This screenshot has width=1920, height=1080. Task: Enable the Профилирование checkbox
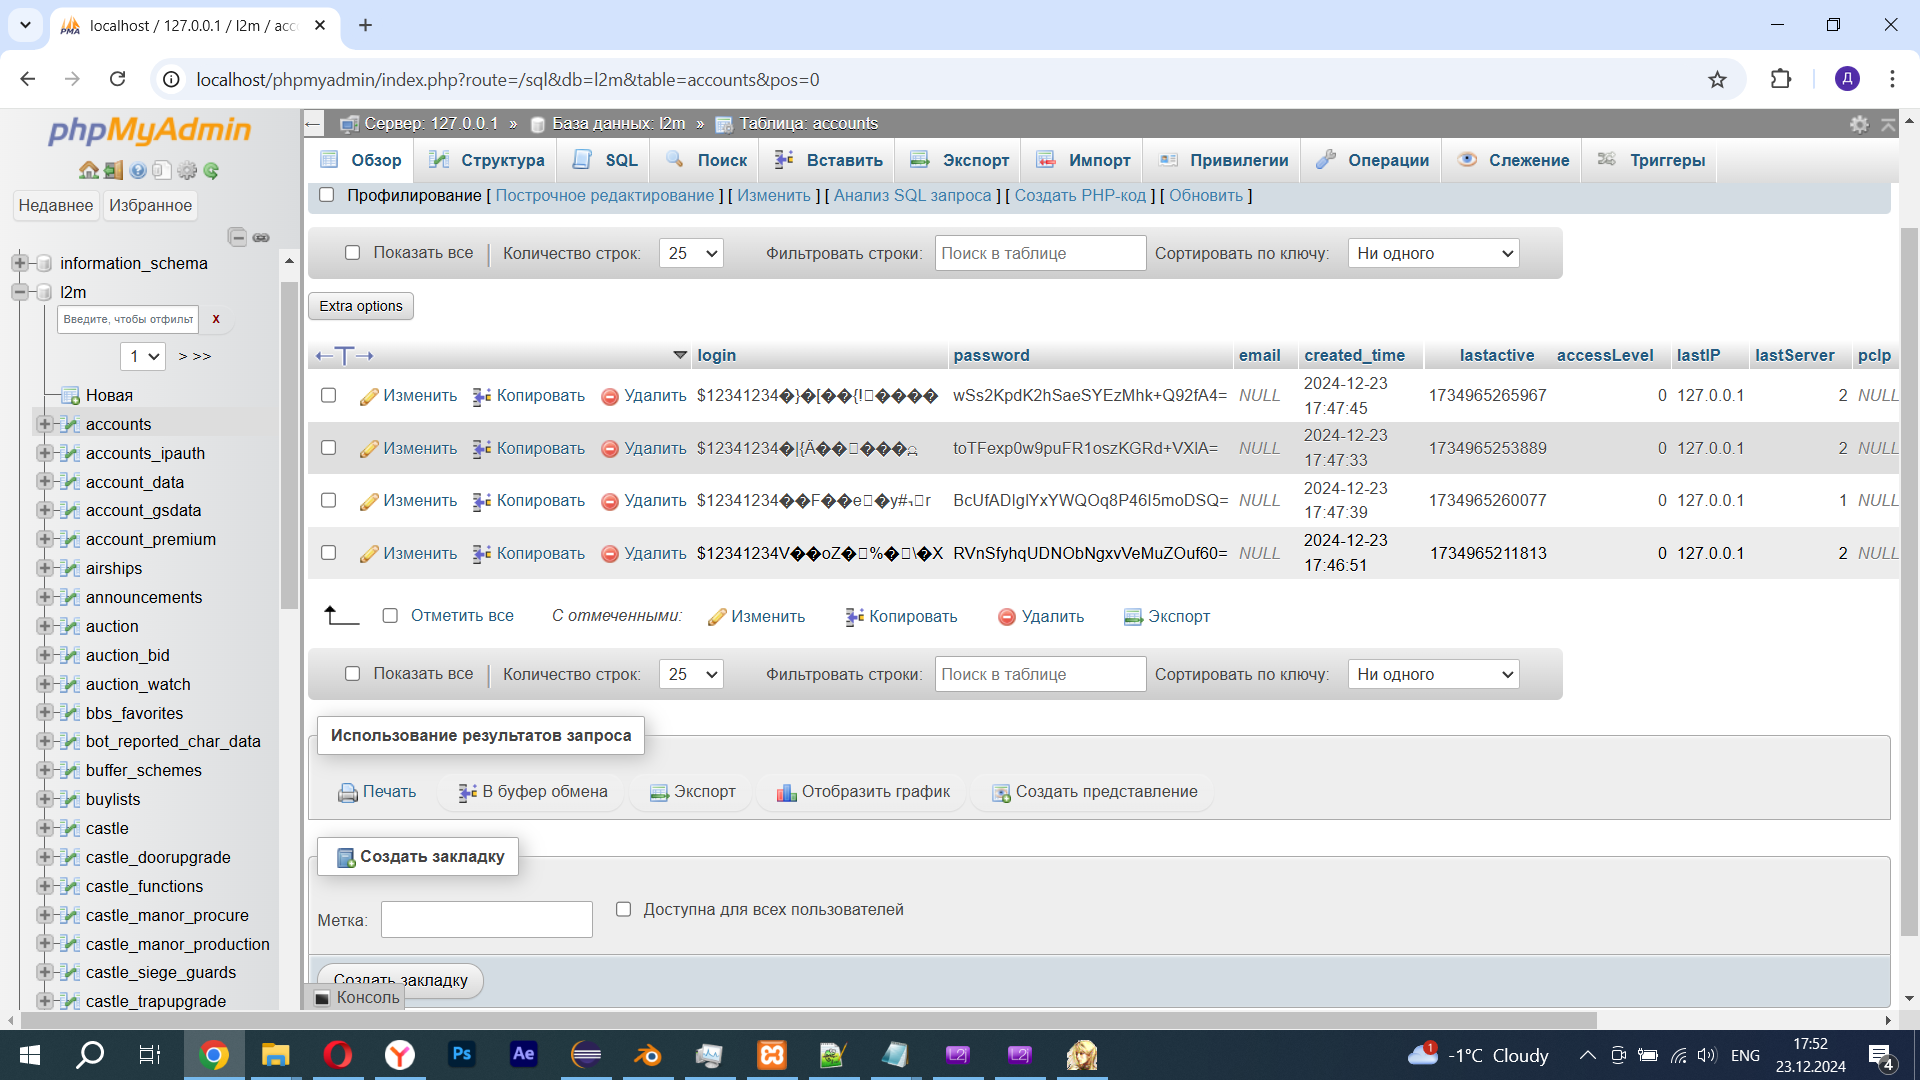[x=326, y=195]
